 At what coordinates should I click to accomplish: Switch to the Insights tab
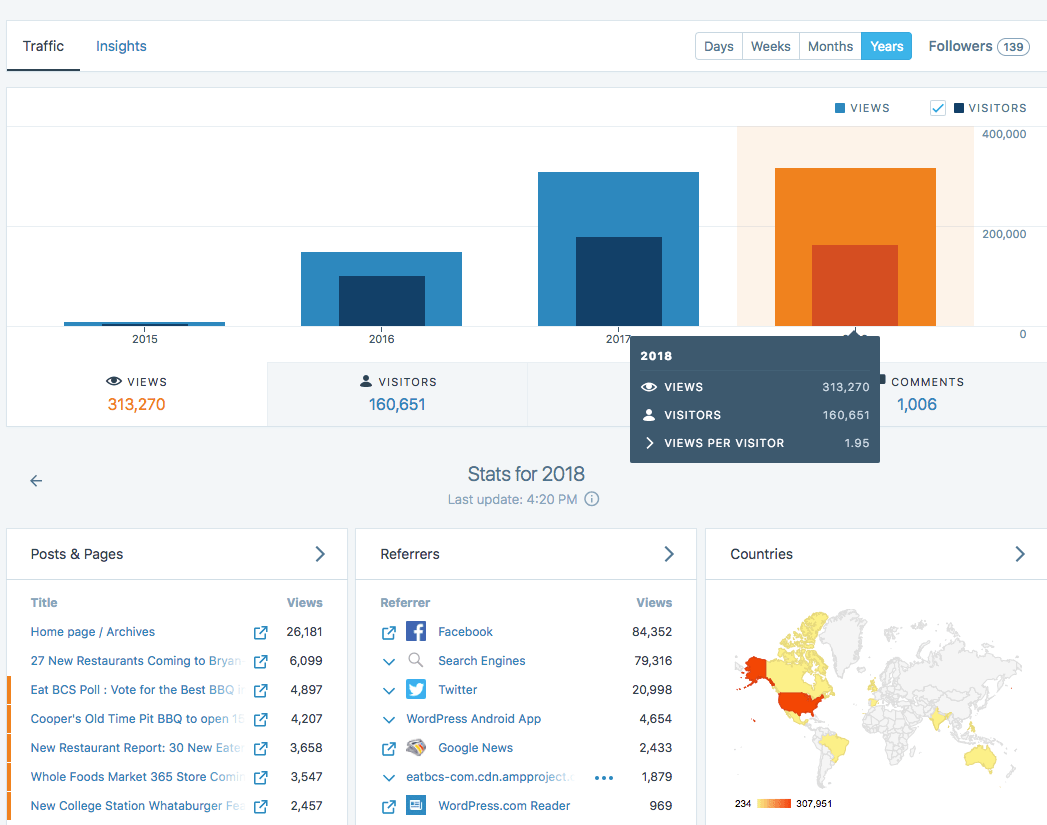121,46
